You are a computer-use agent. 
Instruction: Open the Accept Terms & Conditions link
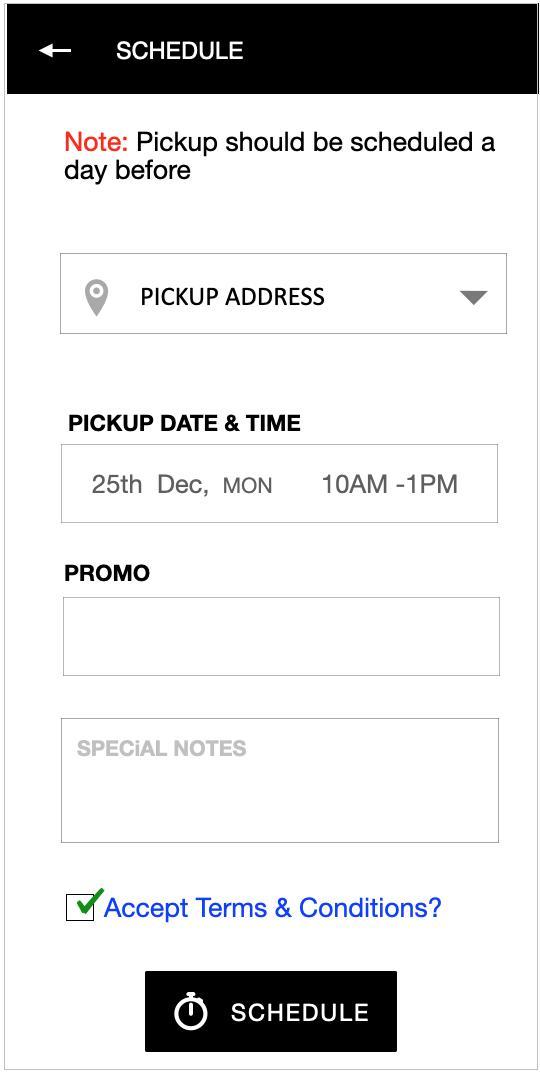coord(272,908)
